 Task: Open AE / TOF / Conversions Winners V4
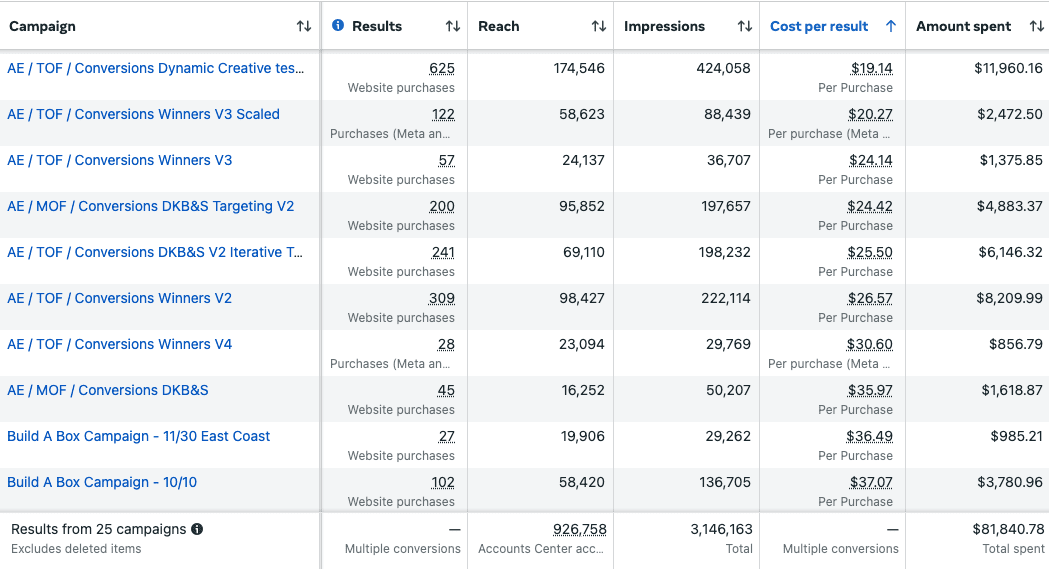point(120,344)
